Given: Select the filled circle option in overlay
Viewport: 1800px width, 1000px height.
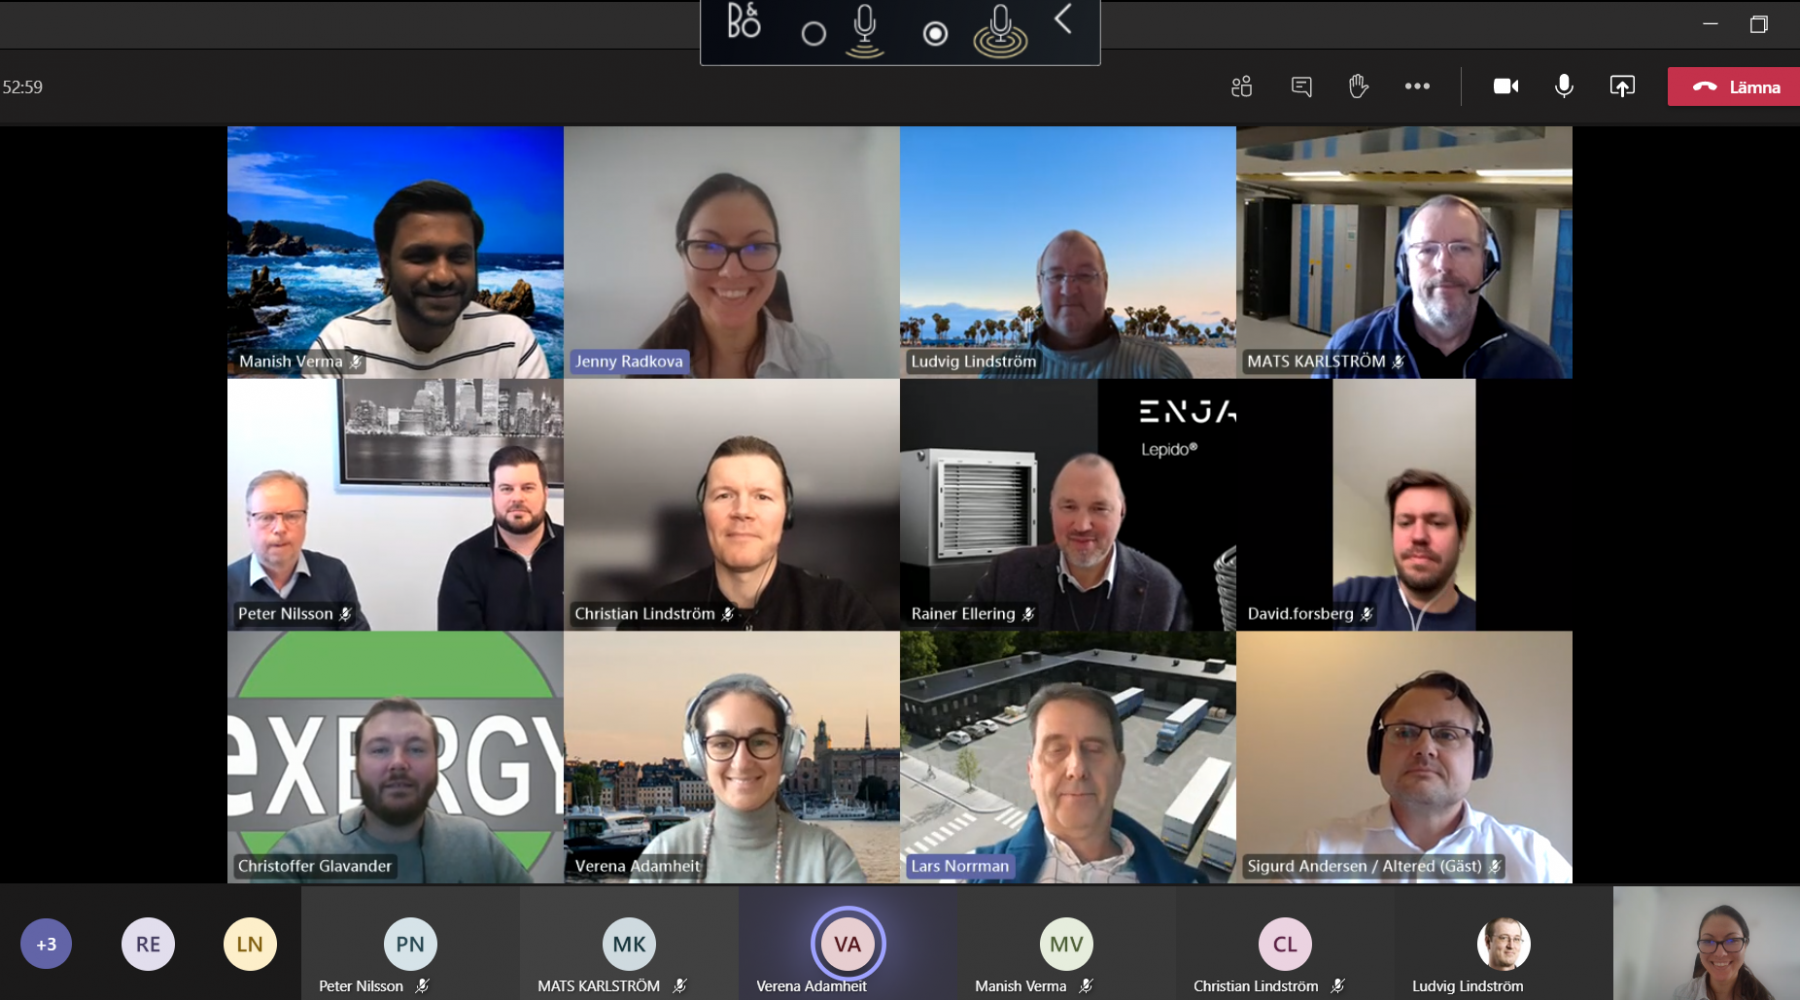Looking at the screenshot, I should [x=935, y=34].
